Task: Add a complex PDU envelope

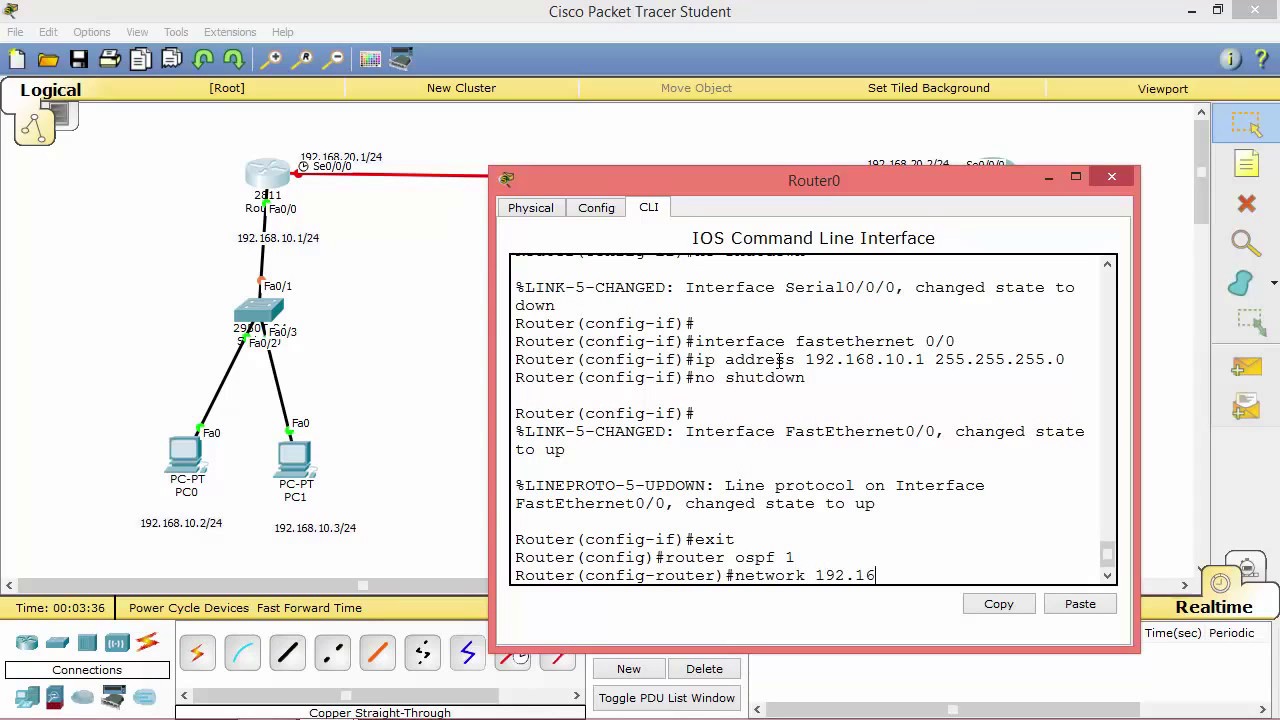Action: pos(1246,408)
